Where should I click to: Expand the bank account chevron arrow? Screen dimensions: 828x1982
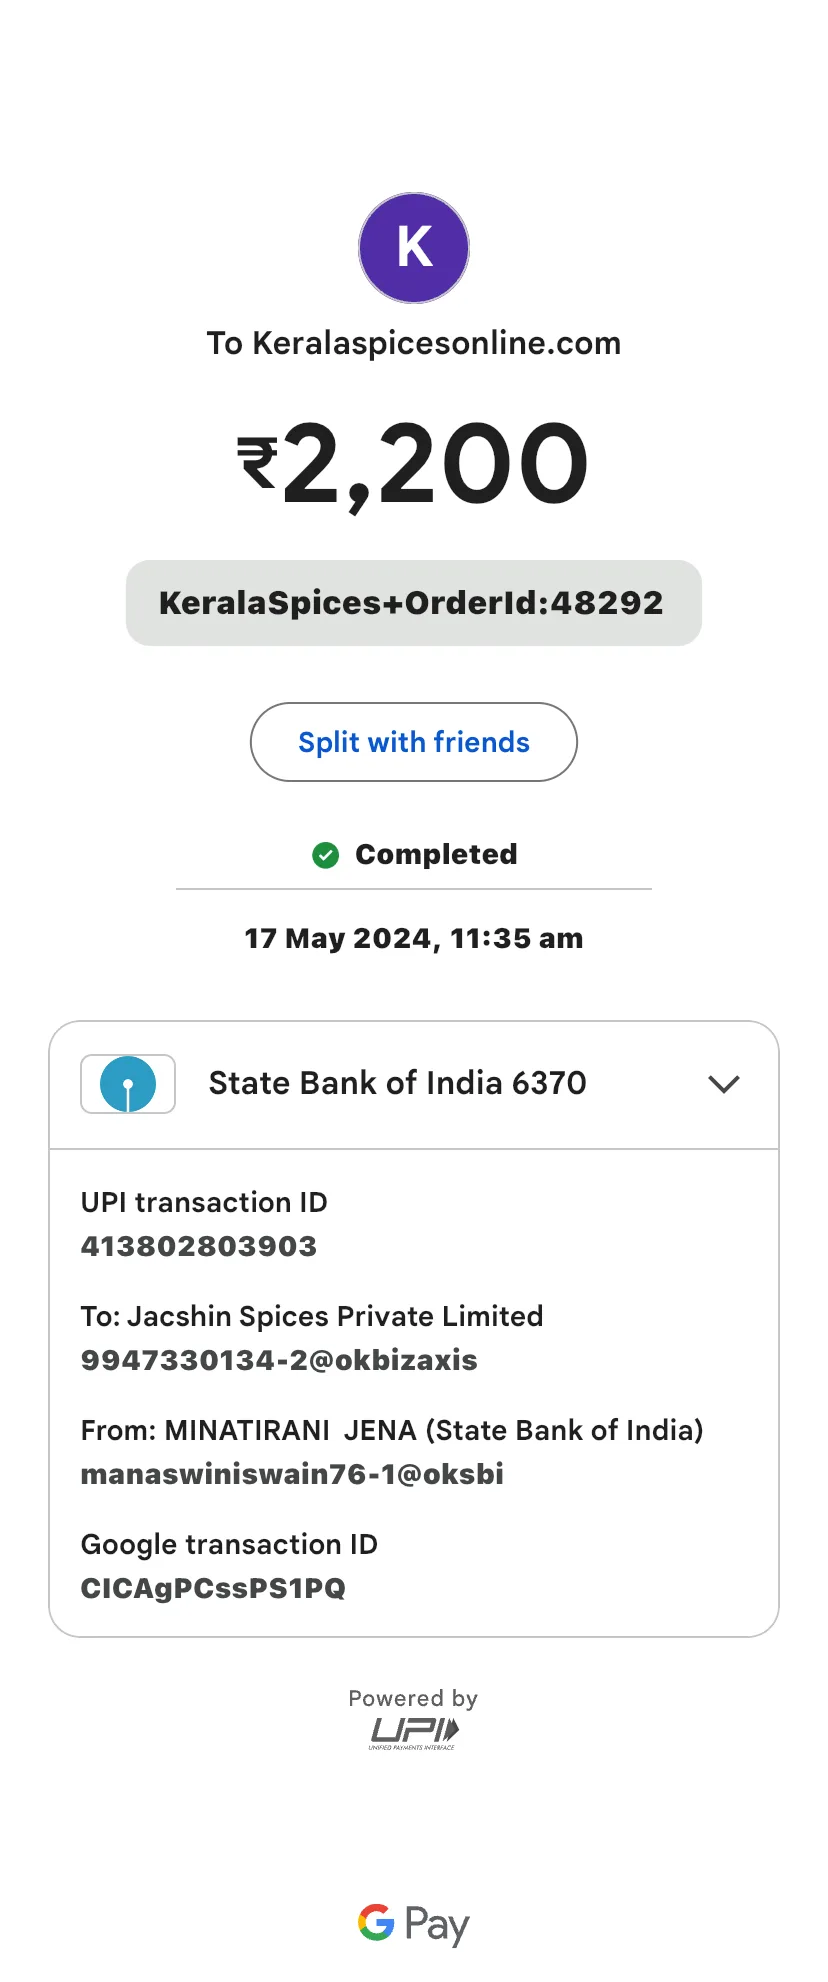coord(724,1084)
